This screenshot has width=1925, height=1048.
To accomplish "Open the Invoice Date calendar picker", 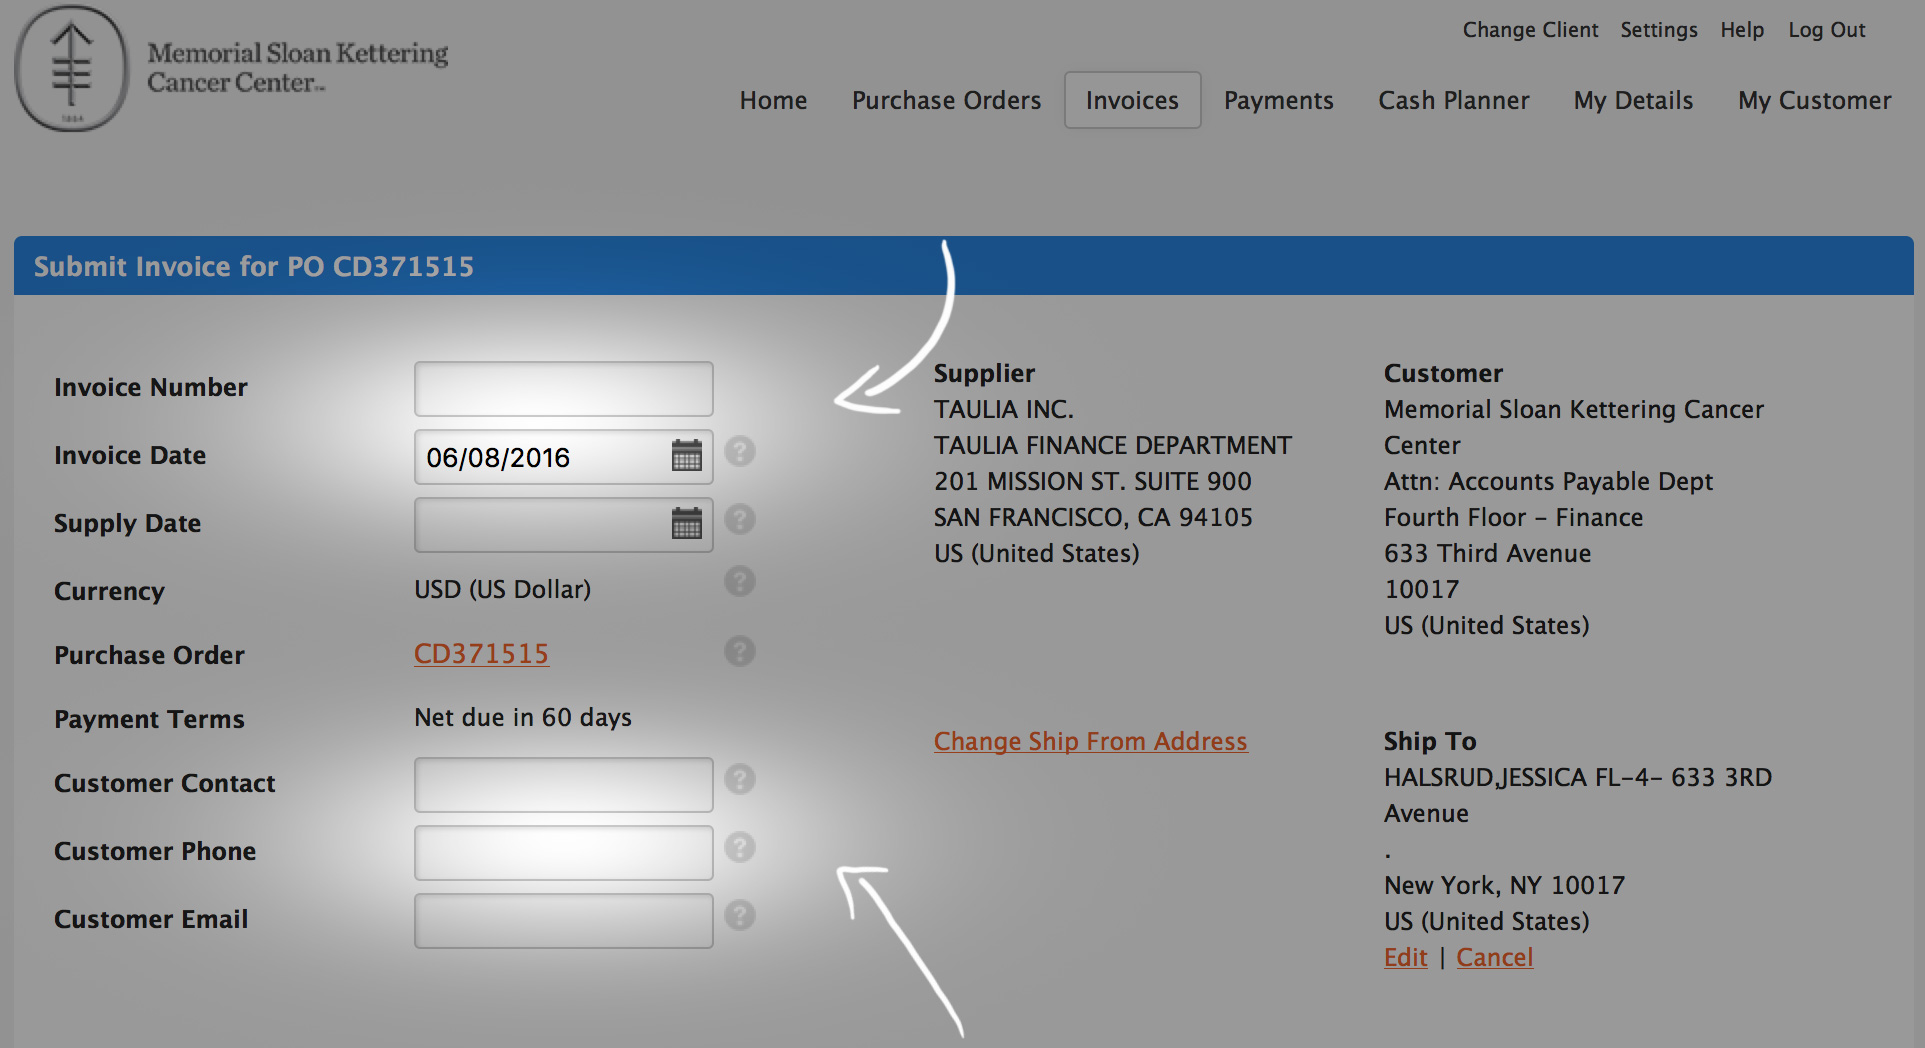I will tap(686, 456).
